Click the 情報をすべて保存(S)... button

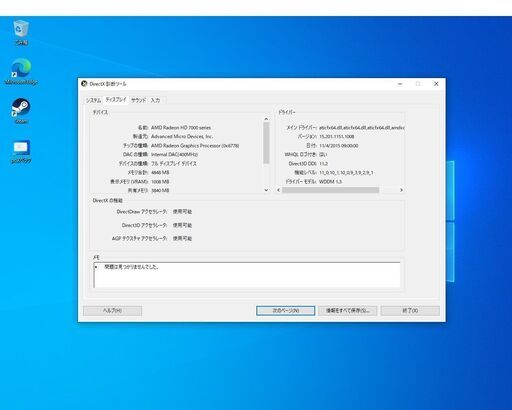click(x=348, y=311)
